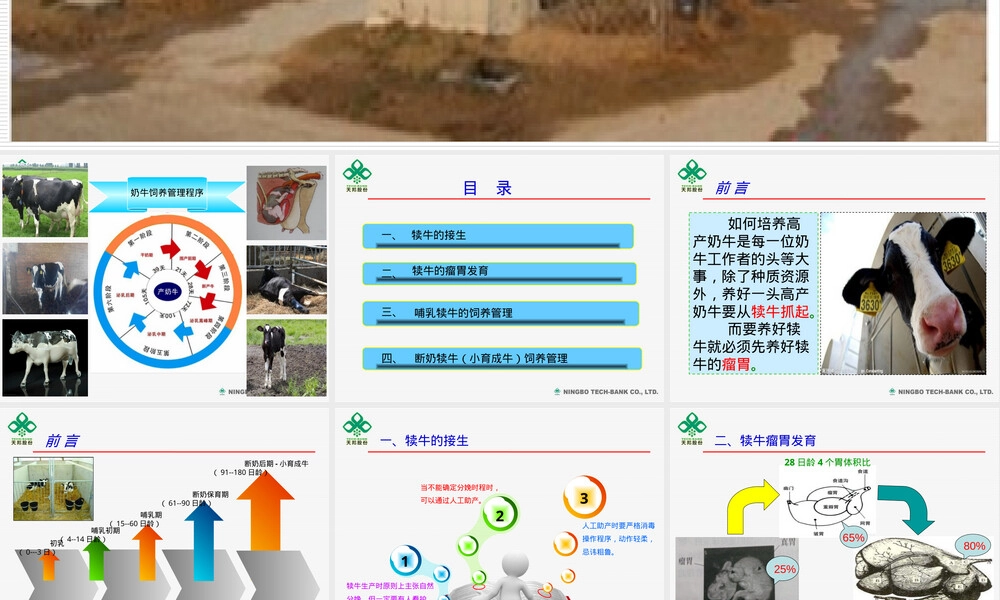Viewport: 1000px width, 600px height.
Task: Click NINGBO TECH-BANK footer on 目录 slide
Action: [606, 391]
